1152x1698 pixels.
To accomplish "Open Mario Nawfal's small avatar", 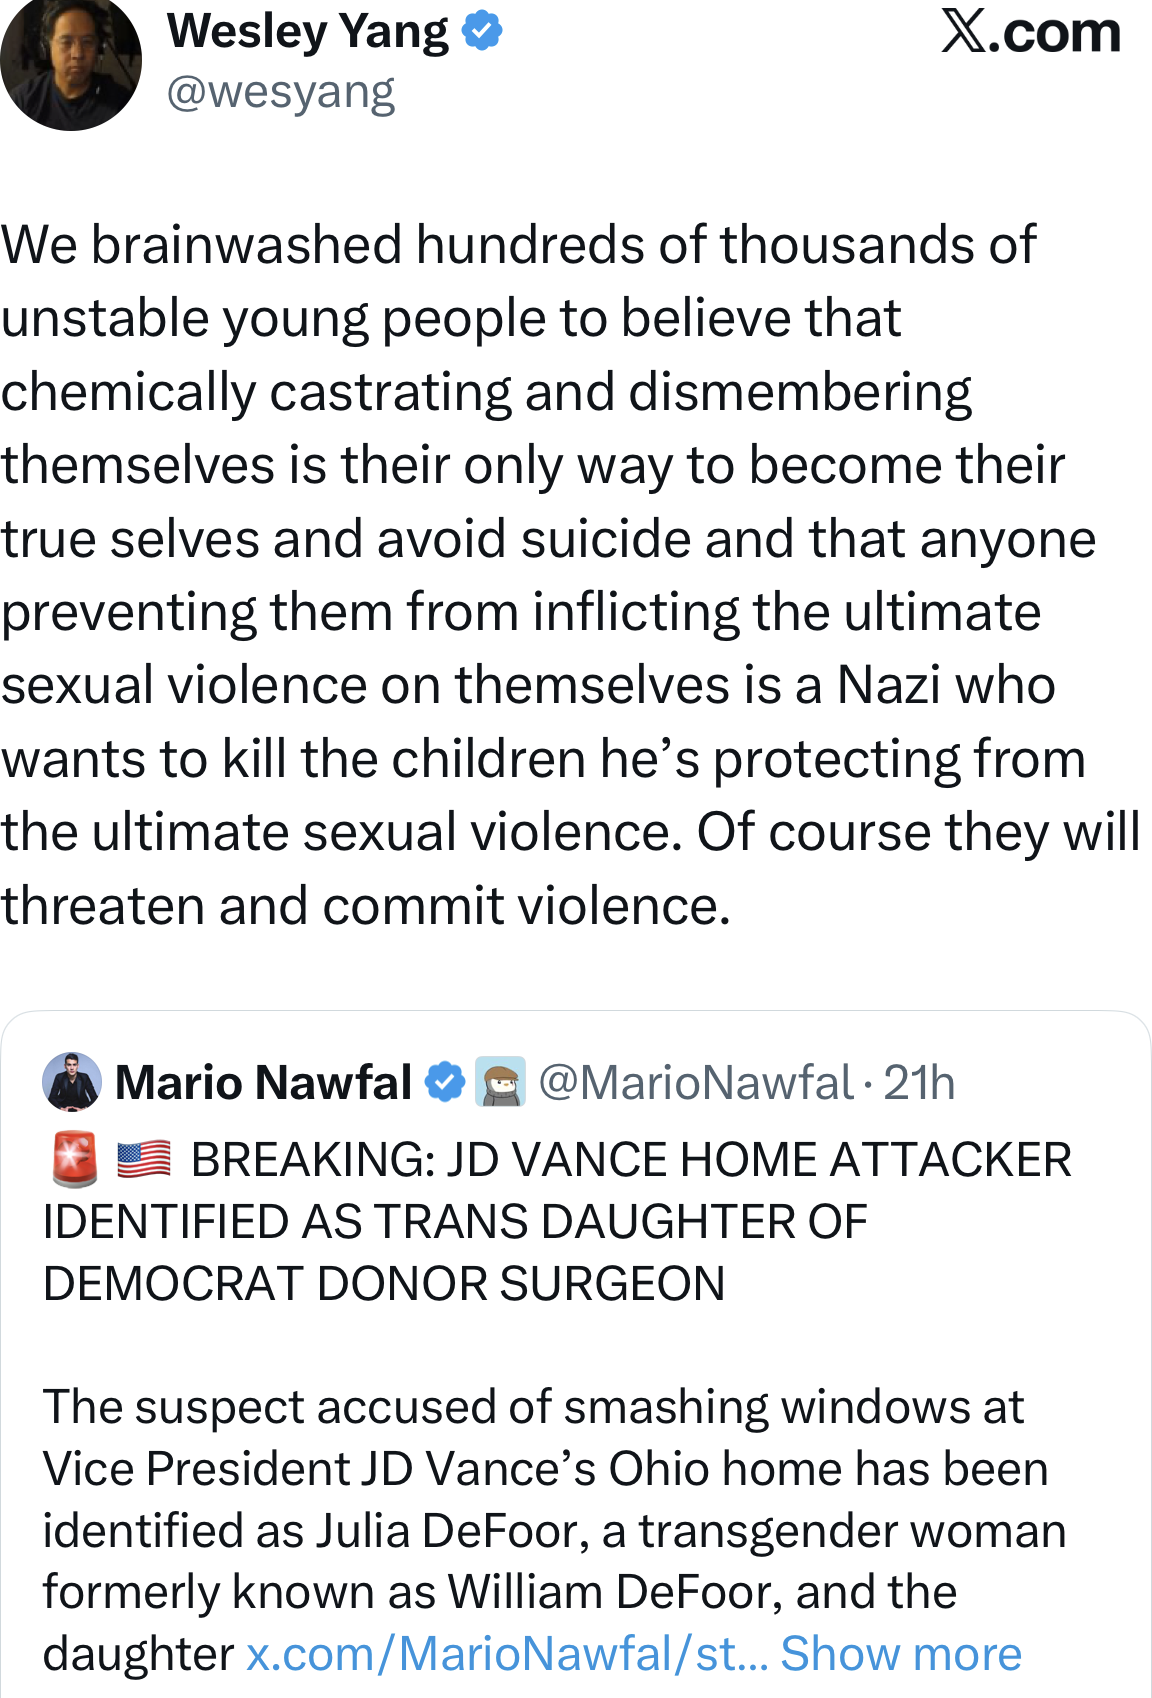I will 72,1082.
